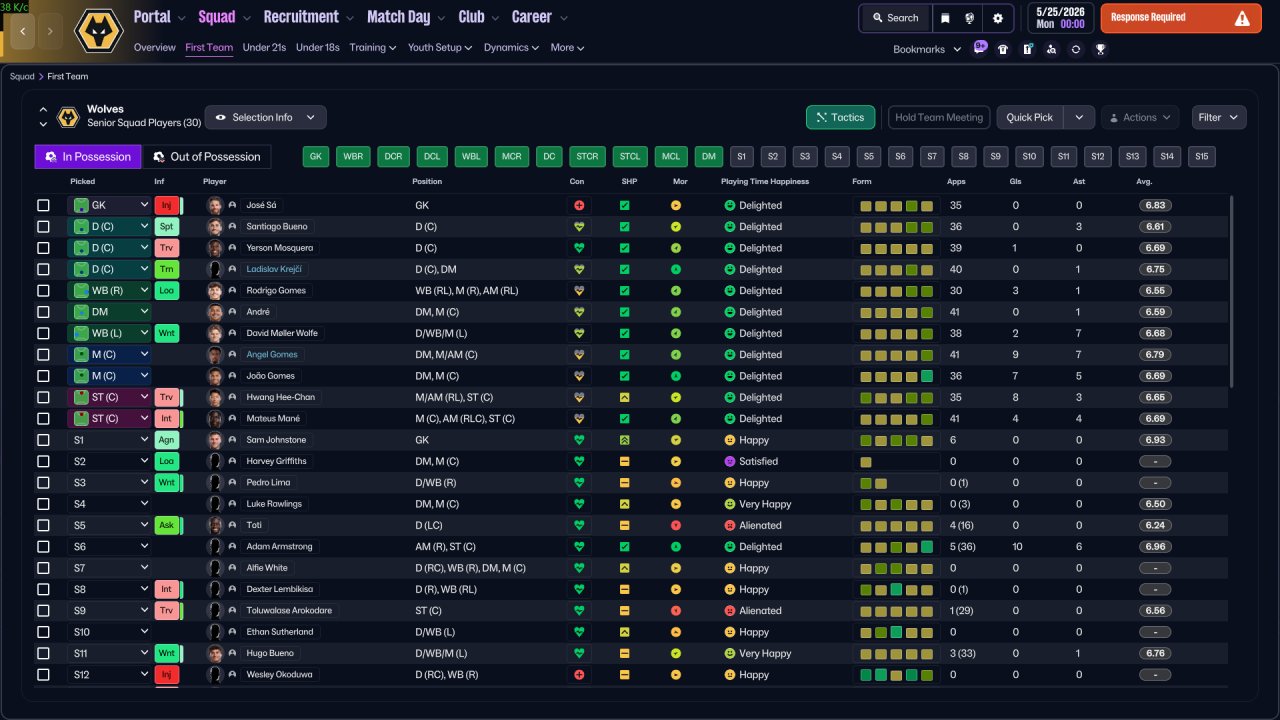Open the bookmark icon beside Search
Viewport: 1280px width, 720px height.
pos(945,18)
